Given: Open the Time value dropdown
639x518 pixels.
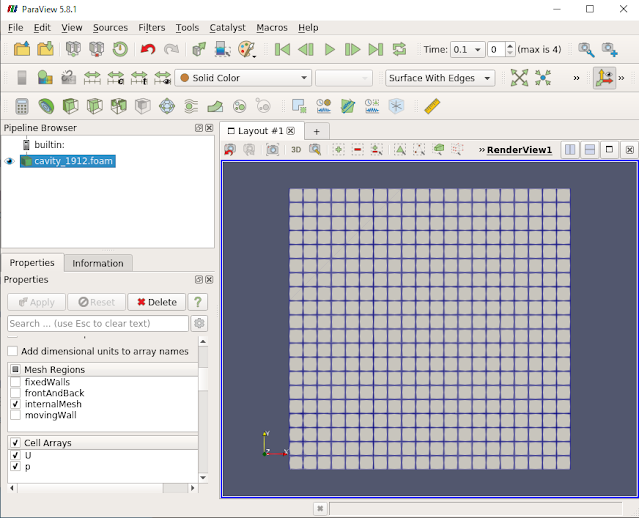Looking at the screenshot, I should (467, 50).
